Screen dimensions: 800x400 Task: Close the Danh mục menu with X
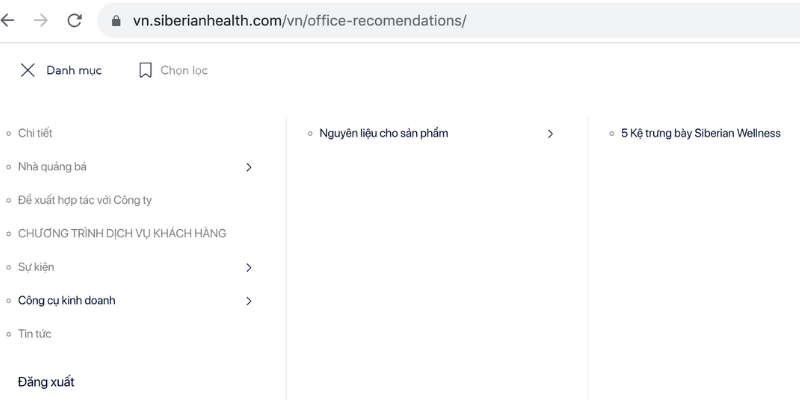click(28, 70)
